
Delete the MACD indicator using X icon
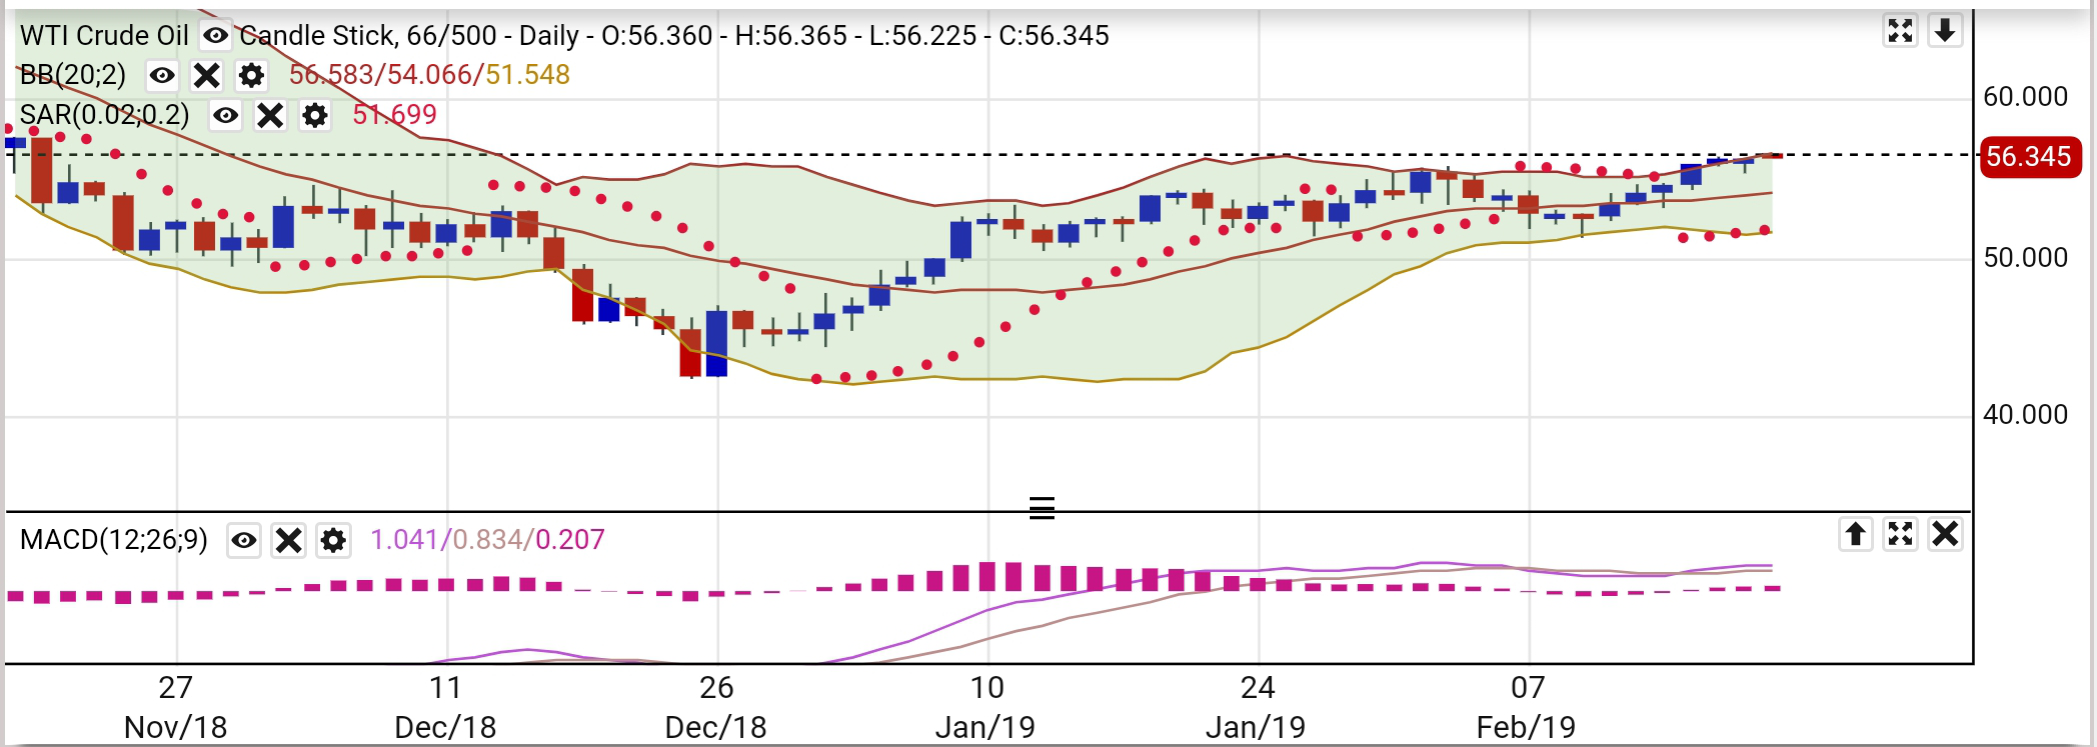[288, 541]
